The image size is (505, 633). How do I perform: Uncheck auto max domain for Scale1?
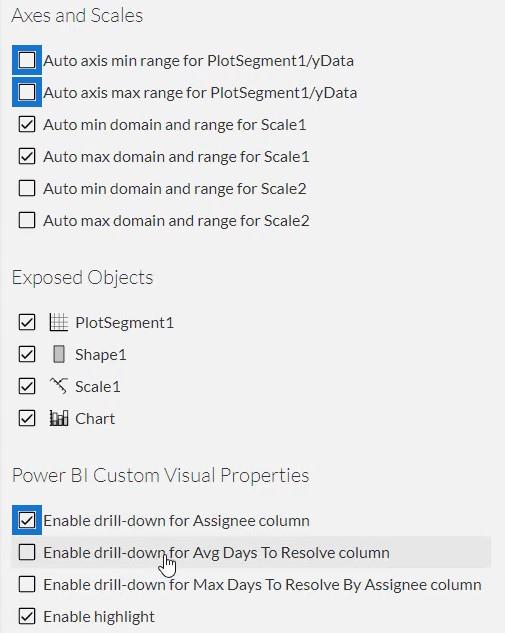(x=27, y=156)
